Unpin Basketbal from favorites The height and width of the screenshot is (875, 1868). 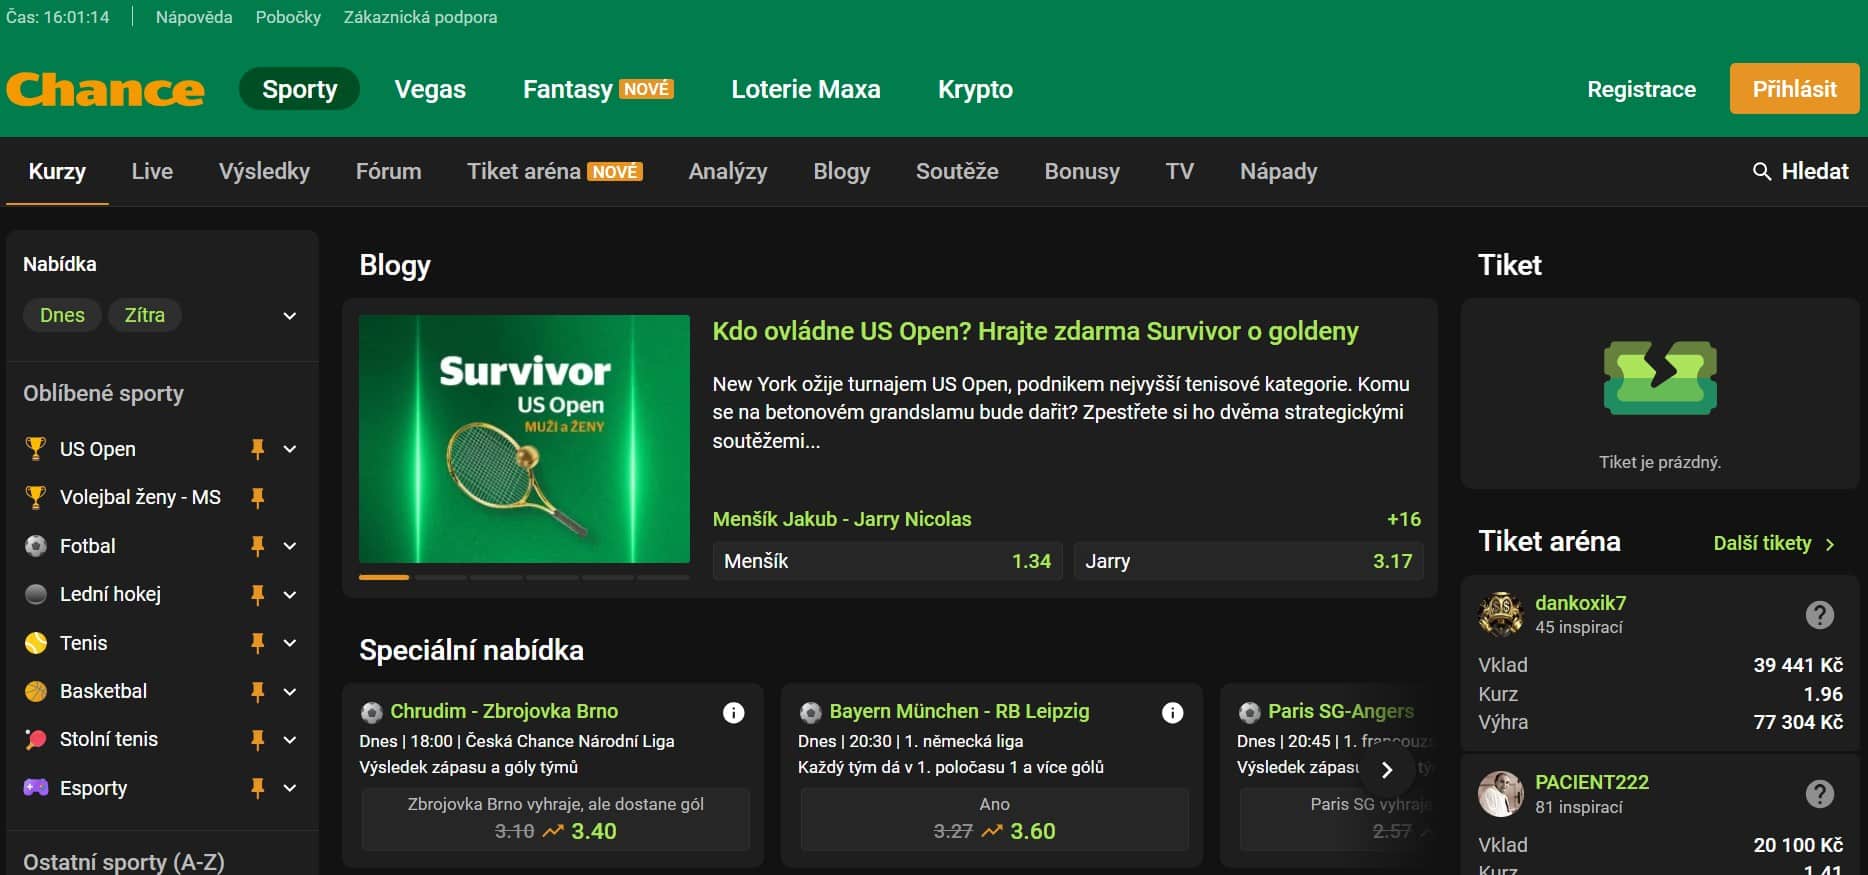258,691
